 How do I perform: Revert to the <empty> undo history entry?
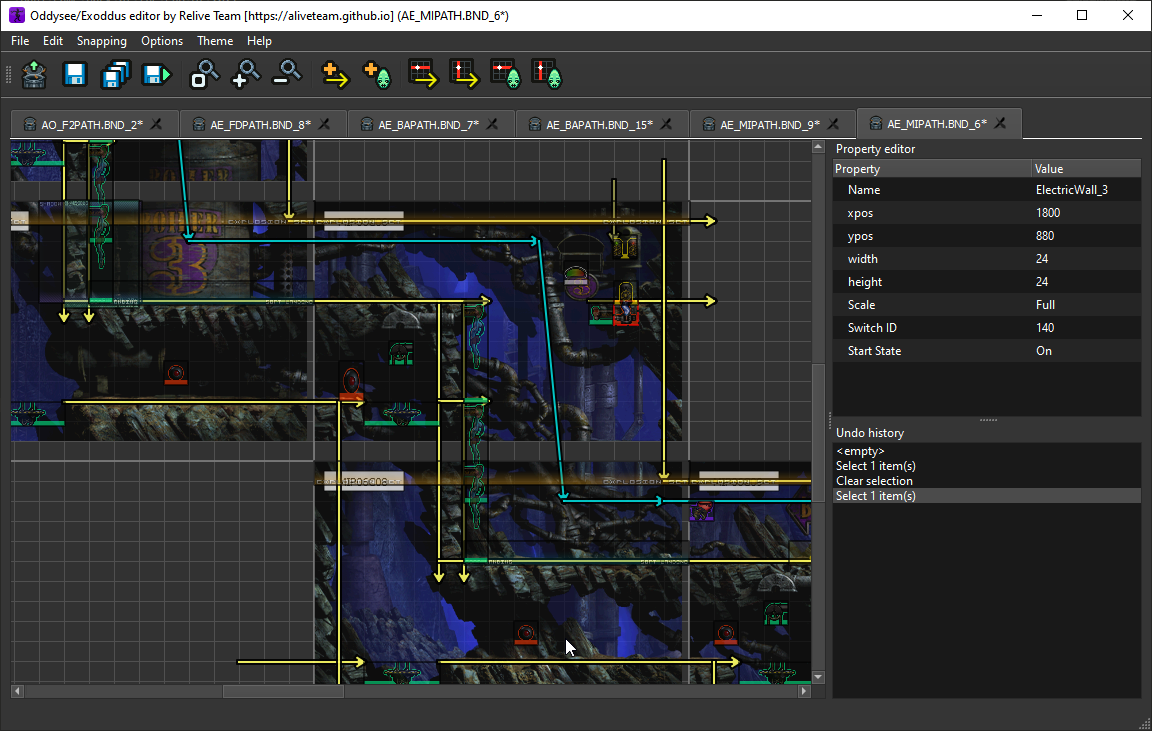987,451
